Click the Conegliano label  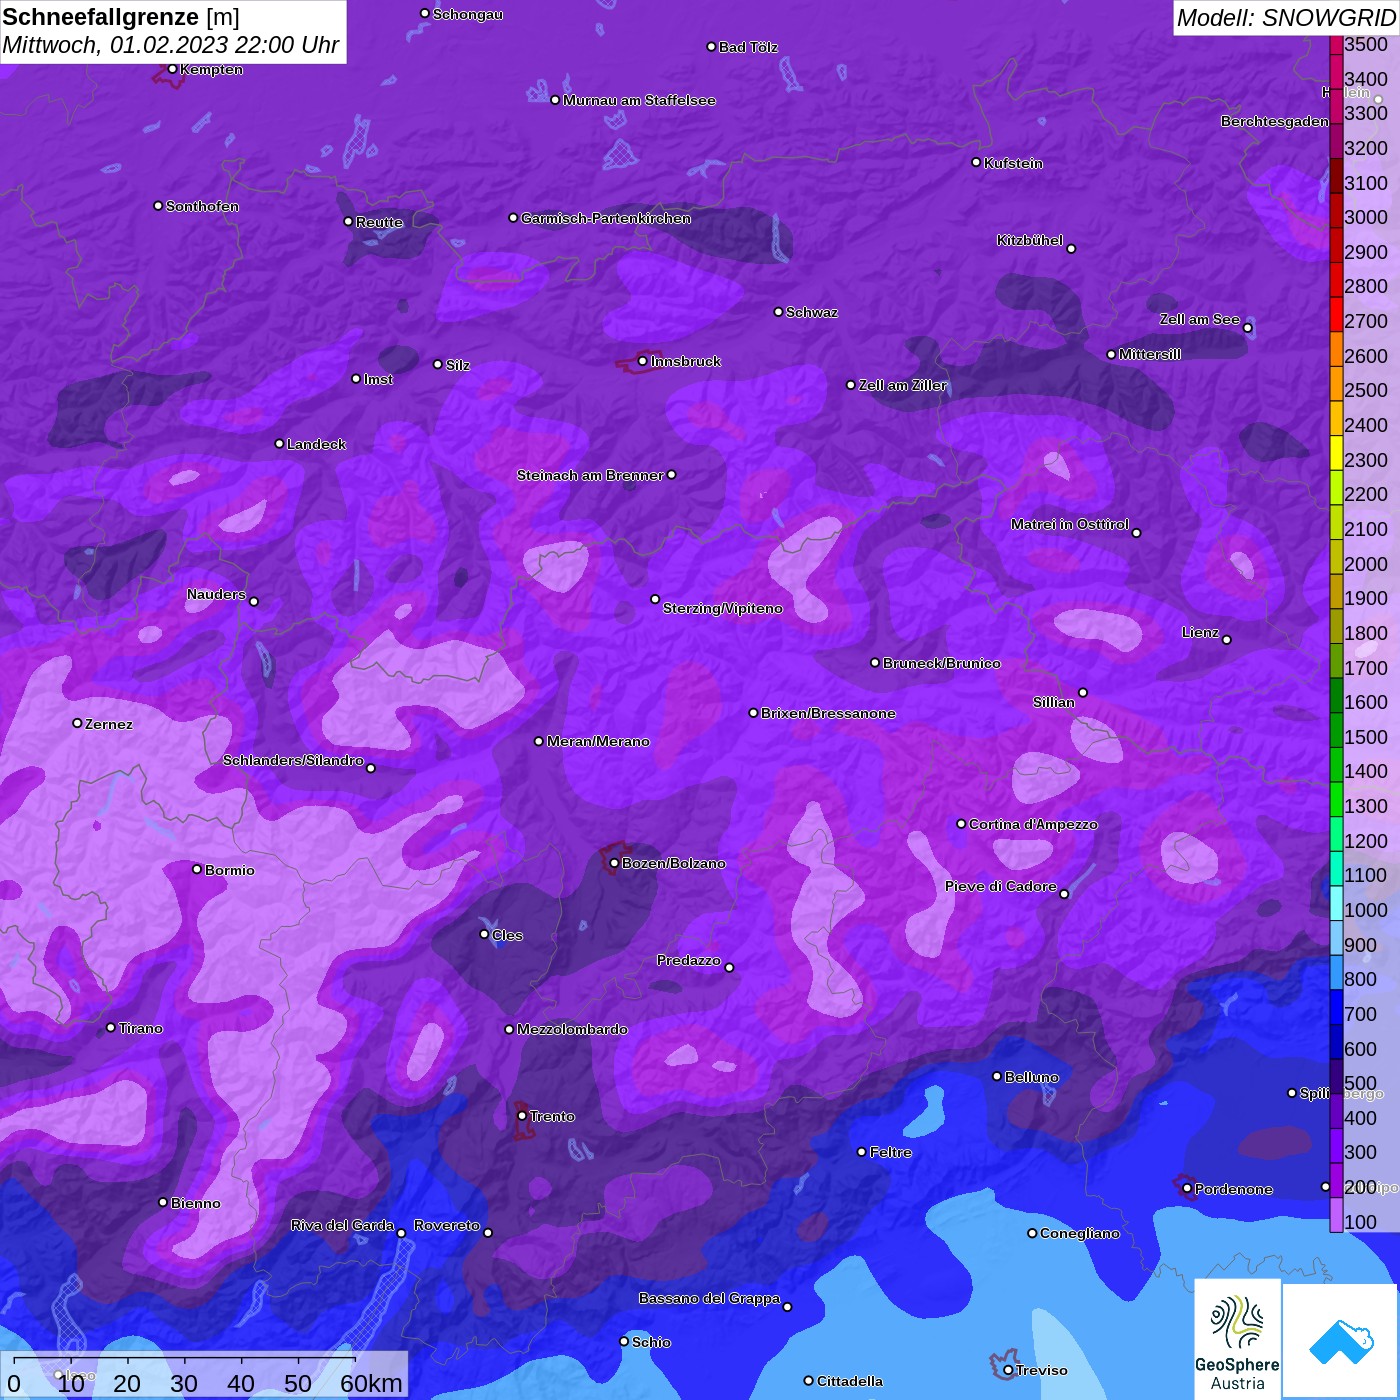[x=1080, y=1233]
